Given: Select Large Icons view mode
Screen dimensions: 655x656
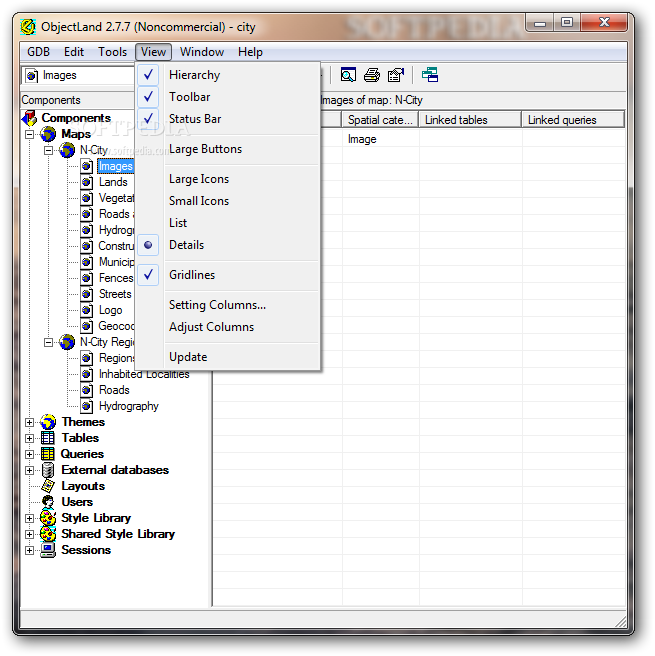Looking at the screenshot, I should tap(228, 179).
